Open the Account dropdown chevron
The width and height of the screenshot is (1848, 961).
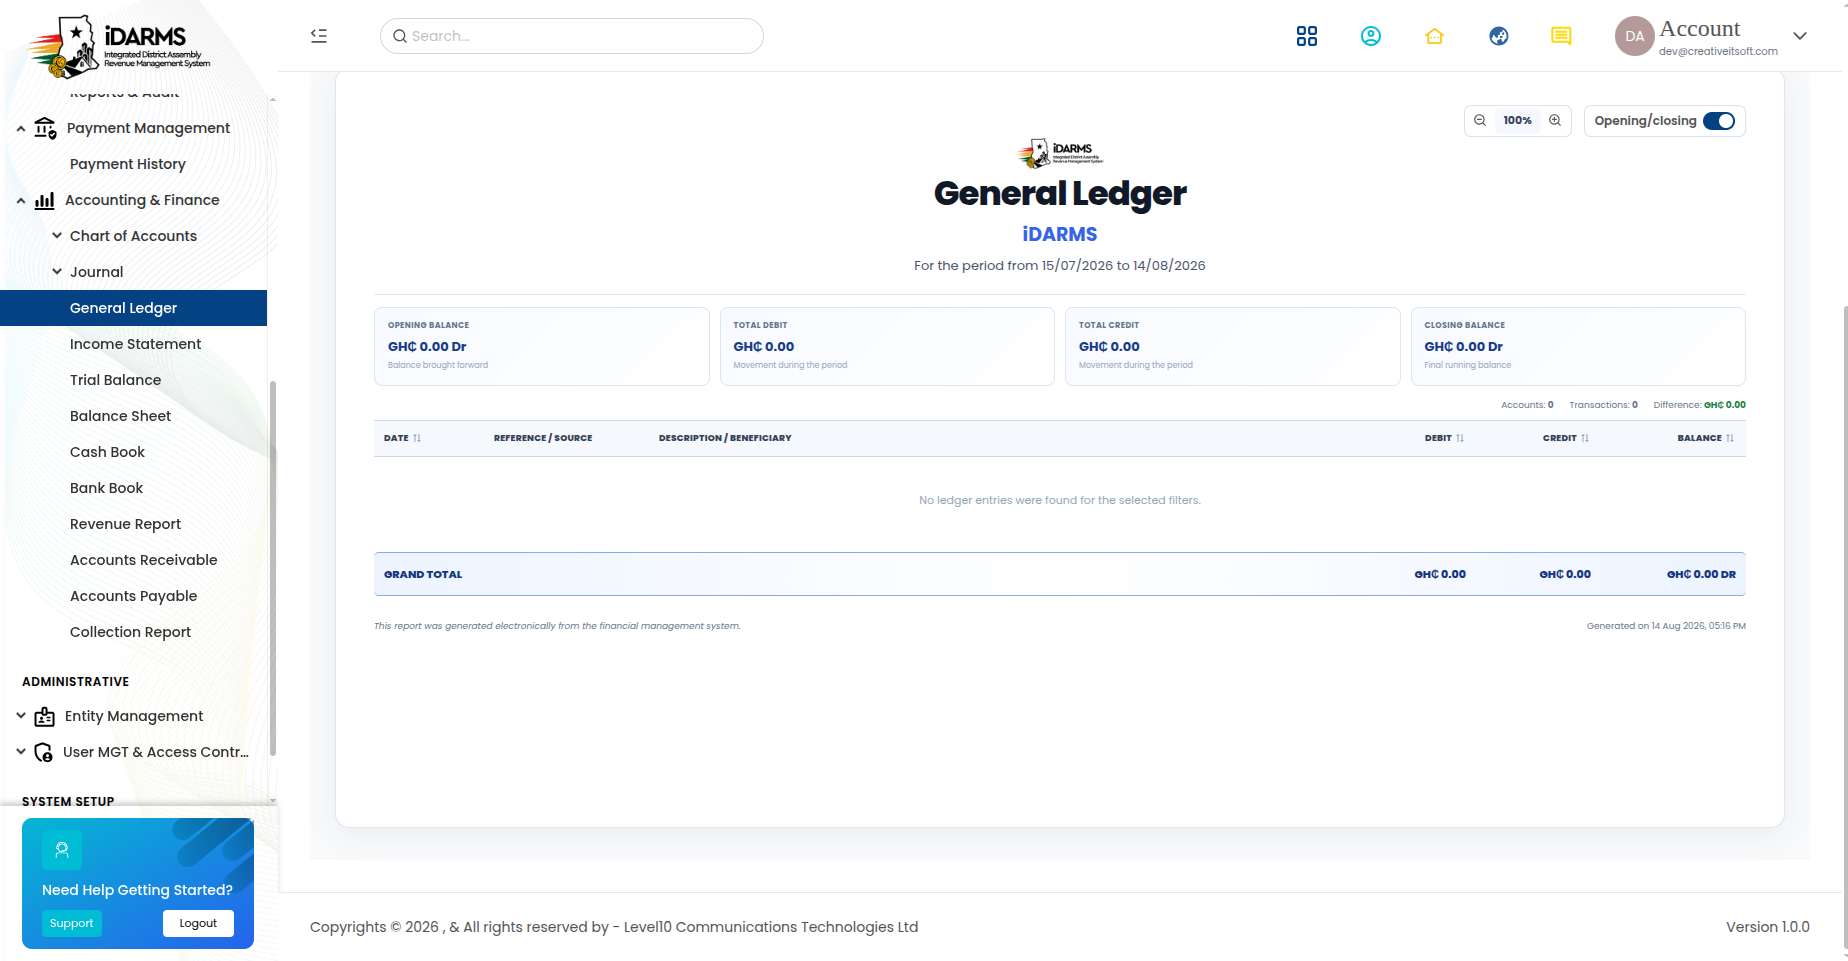[1800, 36]
